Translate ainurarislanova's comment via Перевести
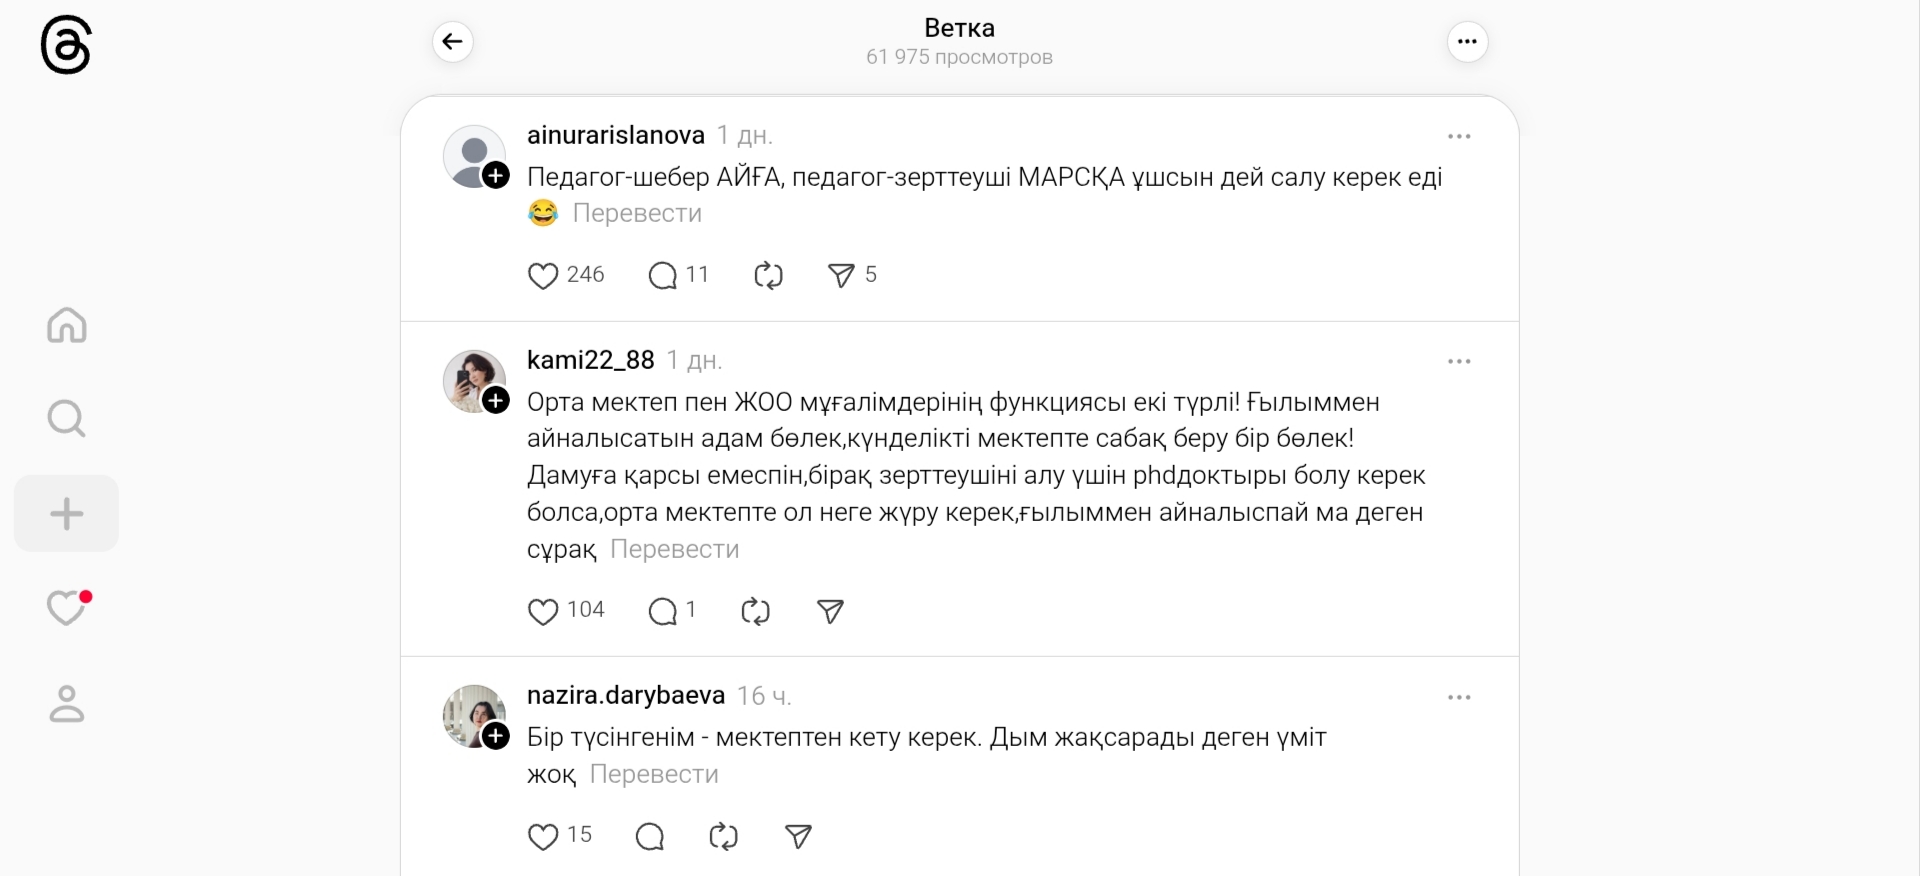This screenshot has height=876, width=1920. tap(637, 213)
